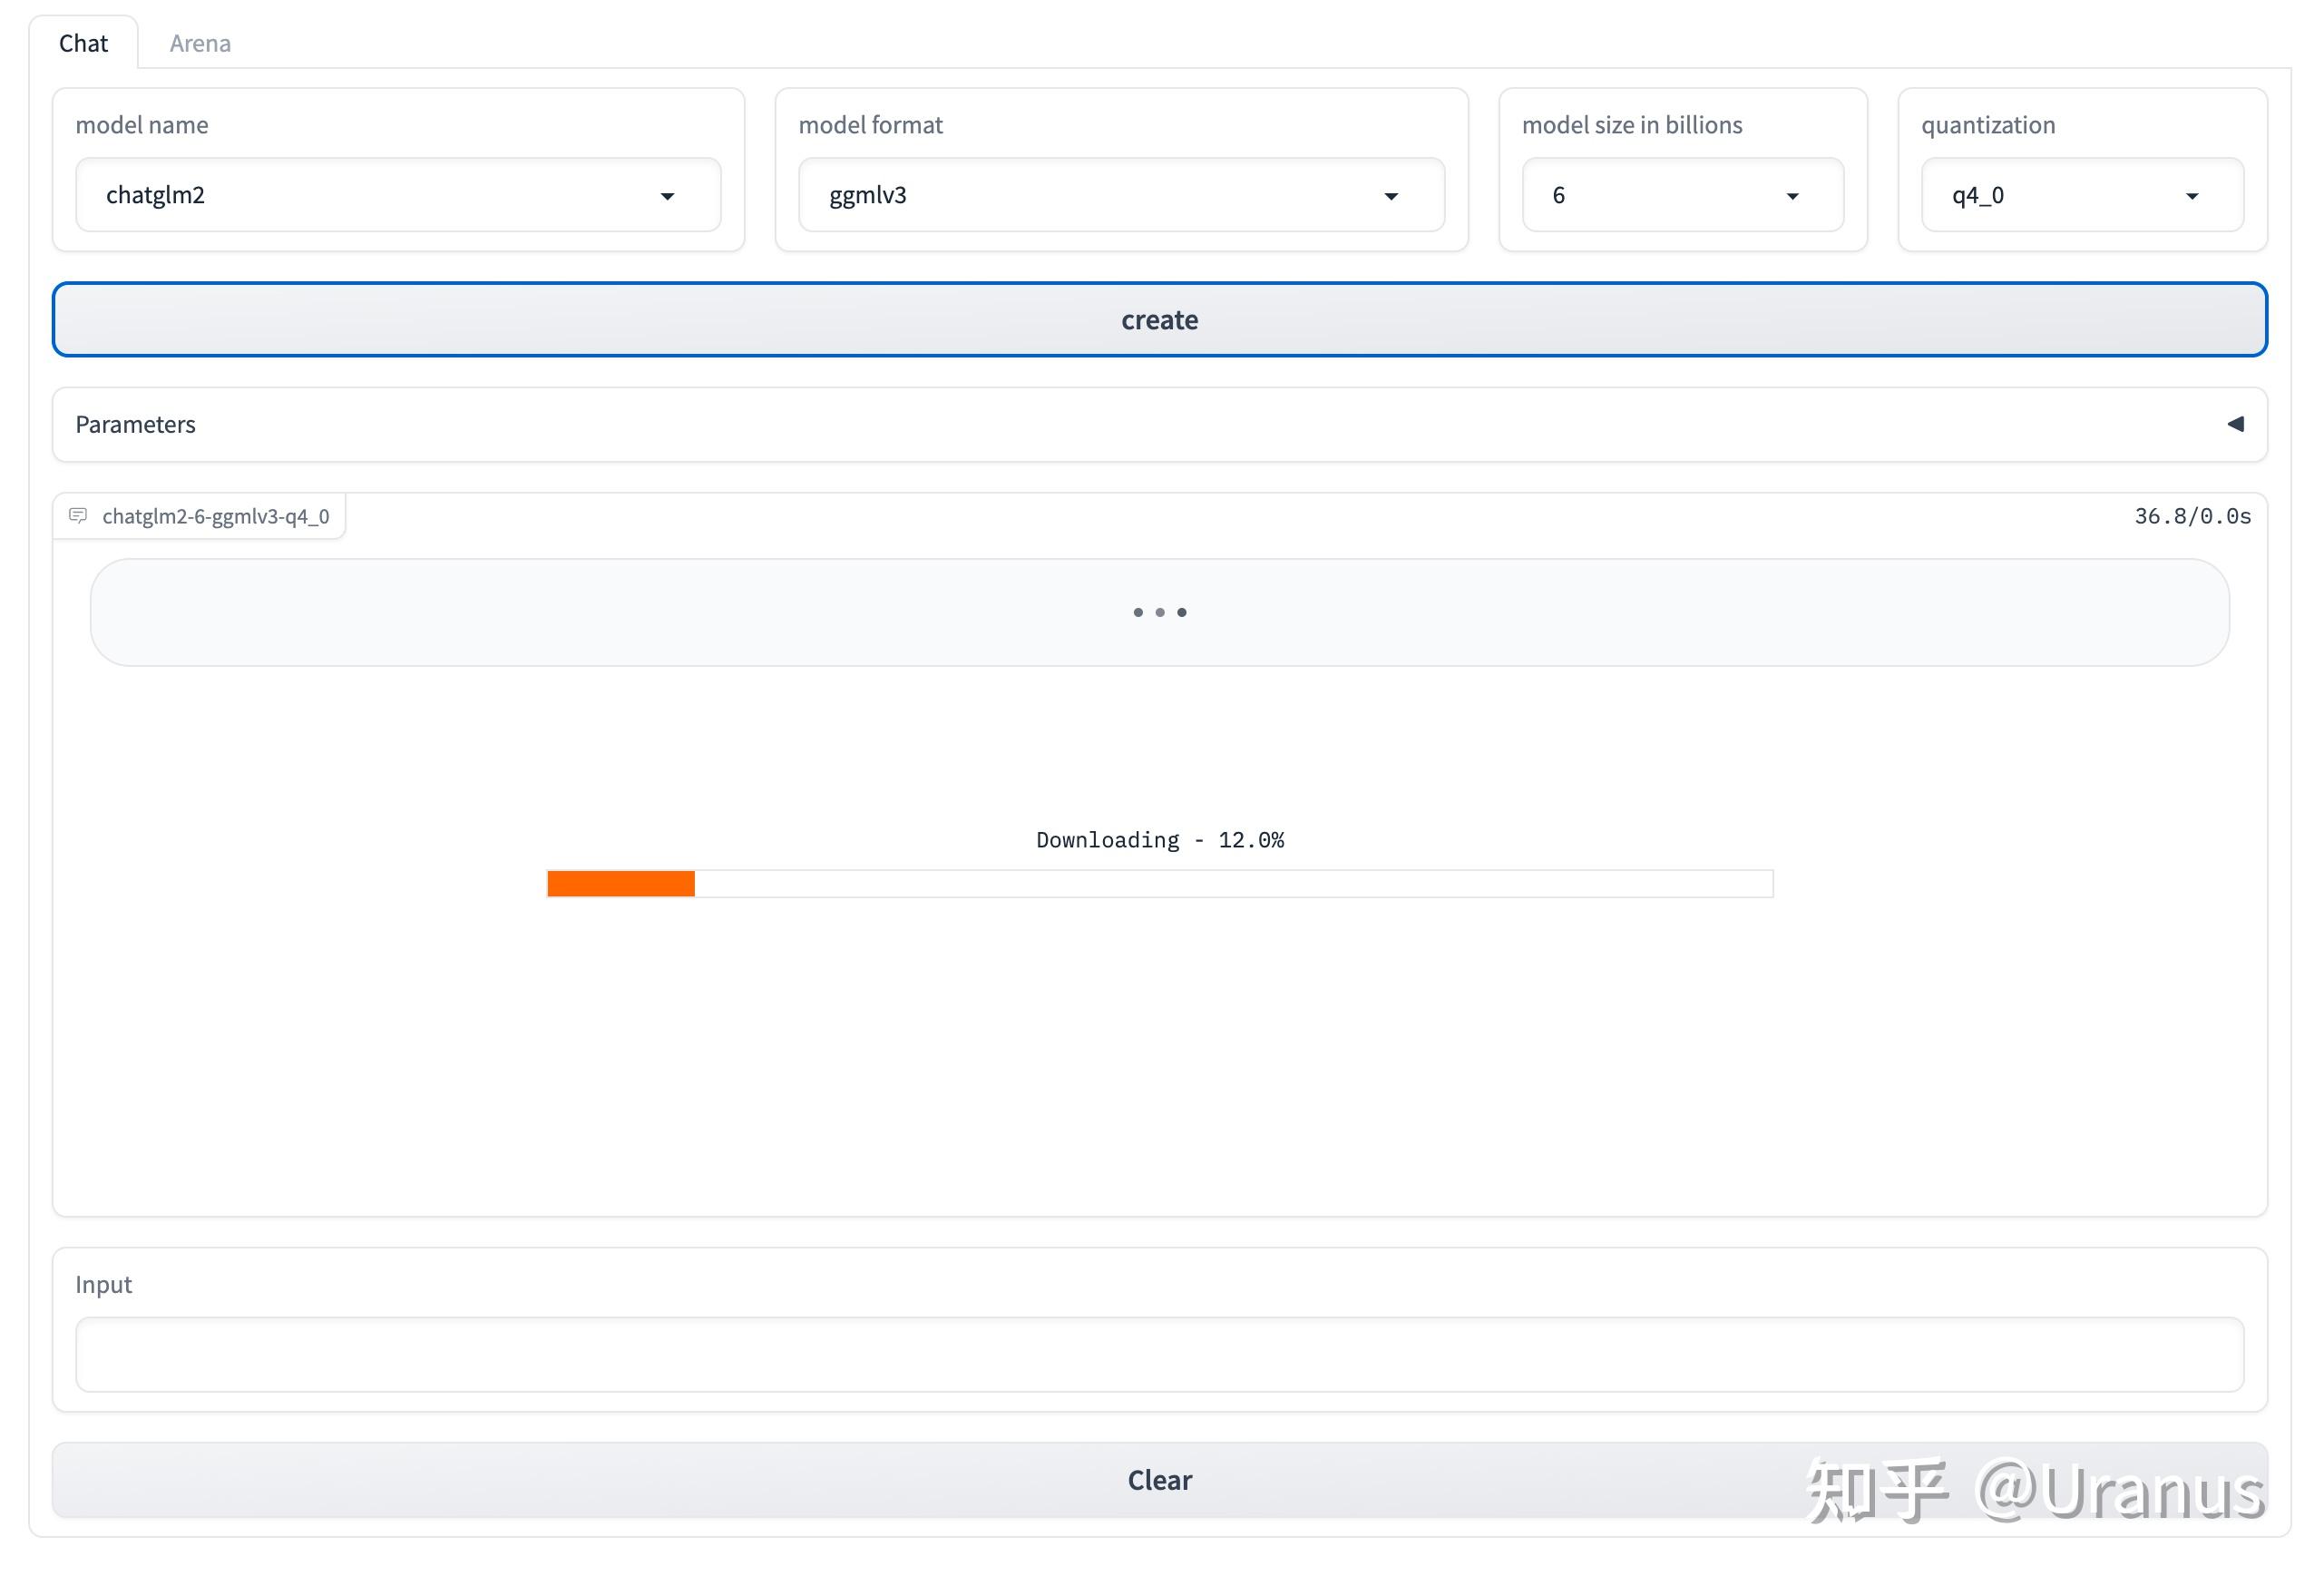Image resolution: width=2324 pixels, height=1586 pixels.
Task: Open the model size in billions dropdown
Action: click(x=1682, y=195)
